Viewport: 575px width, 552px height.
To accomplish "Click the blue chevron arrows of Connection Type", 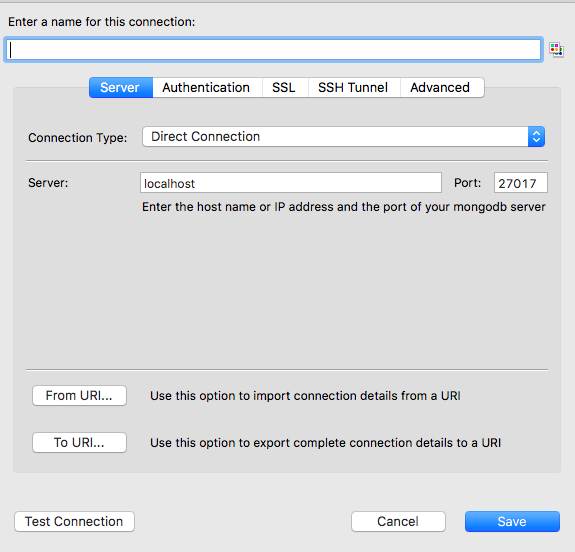I will pos(536,136).
